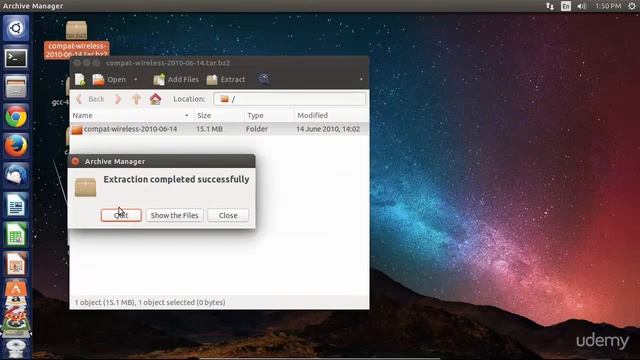This screenshot has height=360, width=640.
Task: Close the main archive window via titlebar button
Action: click(78, 63)
